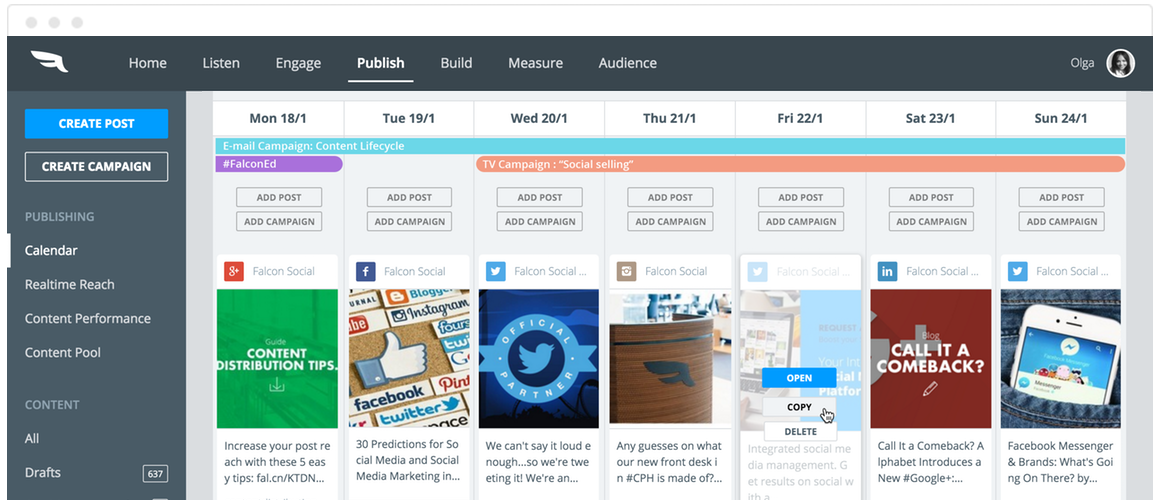Screen dimensions: 1160x500
Task: Click the Falcon logo in the top bar
Action: pos(50,62)
